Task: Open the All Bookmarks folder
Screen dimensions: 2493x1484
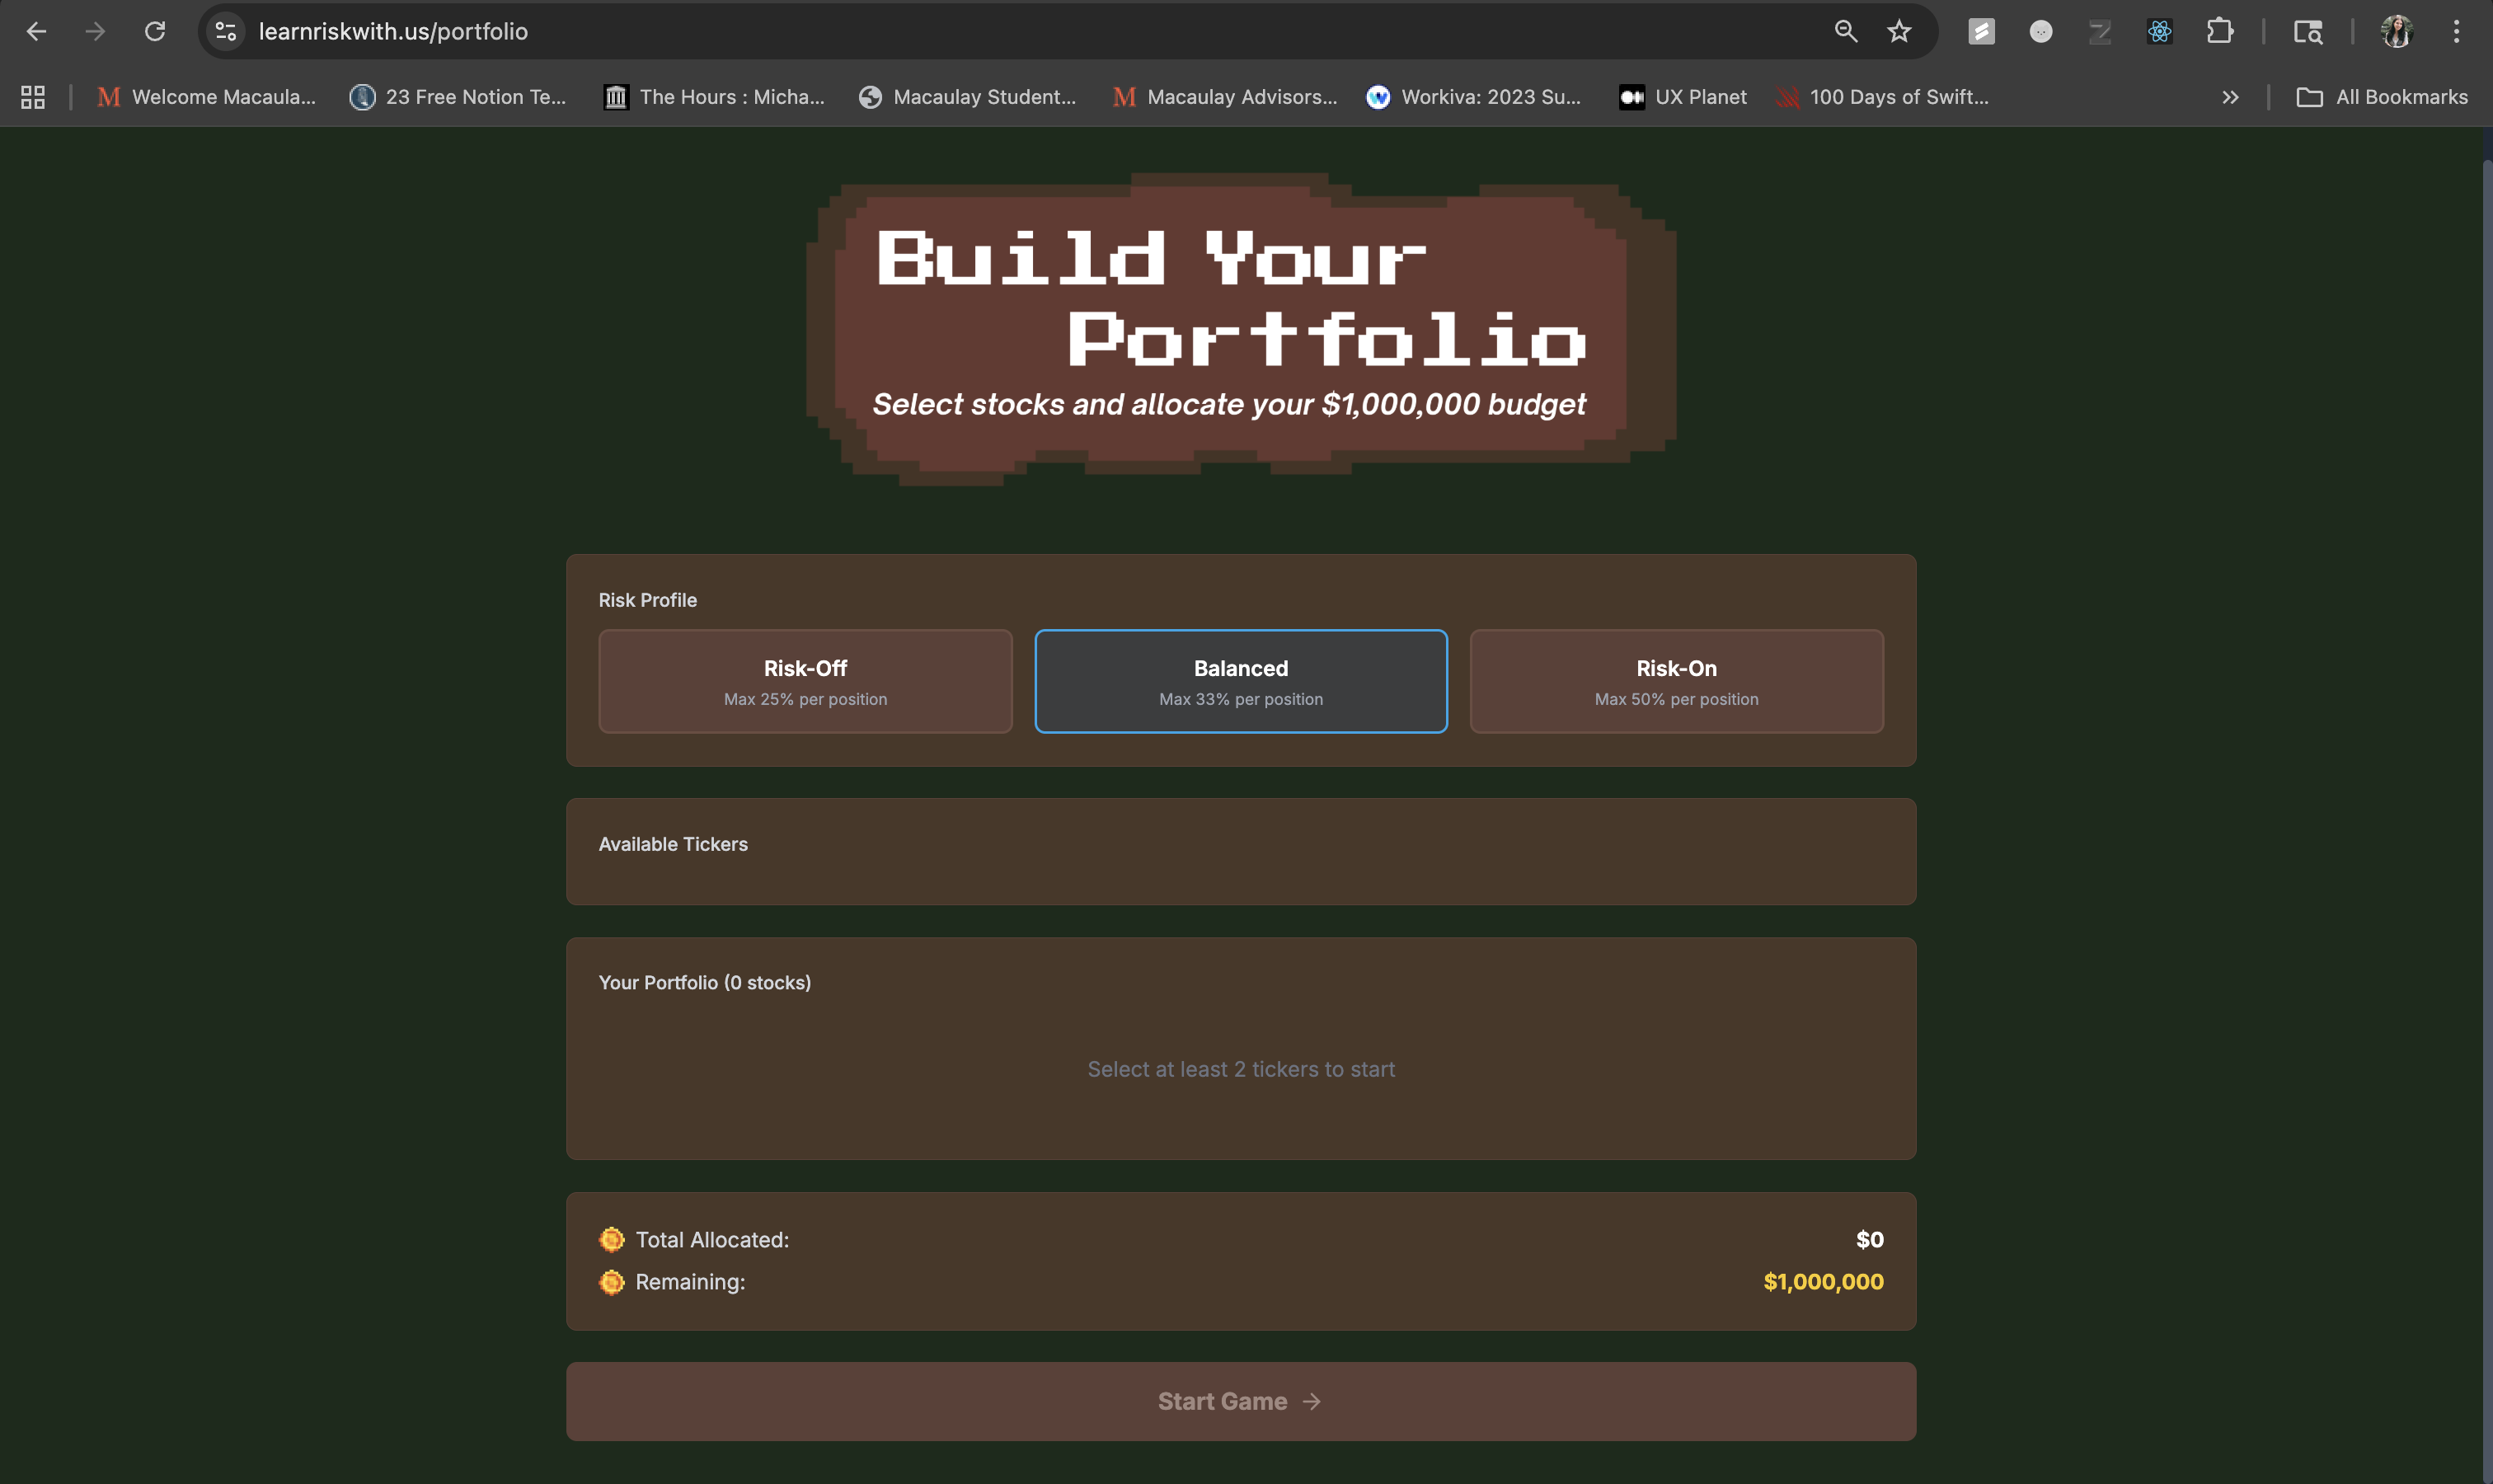Action: tap(2382, 97)
